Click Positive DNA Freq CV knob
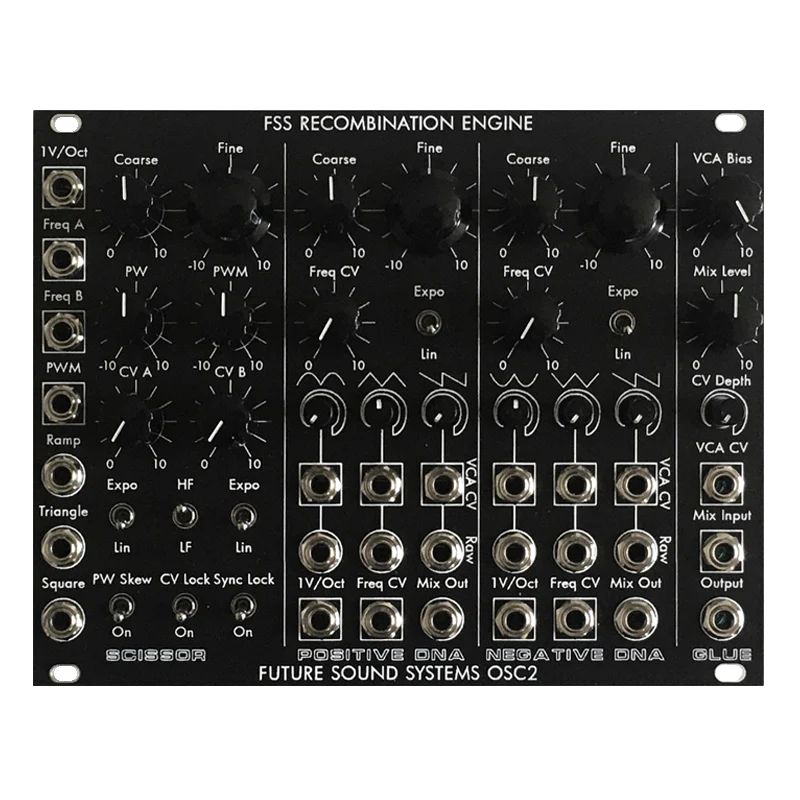Screen dimensions: 800x800 click(333, 321)
